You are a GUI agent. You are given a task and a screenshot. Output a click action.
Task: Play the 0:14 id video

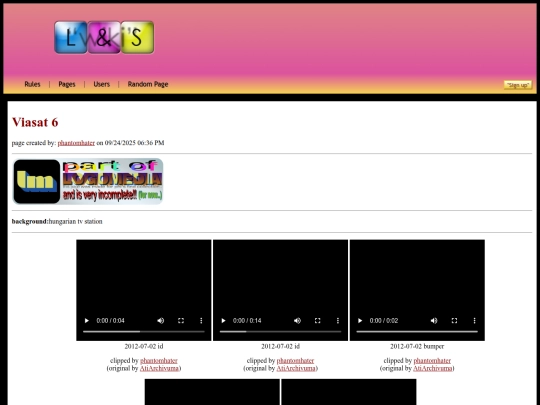(223, 321)
